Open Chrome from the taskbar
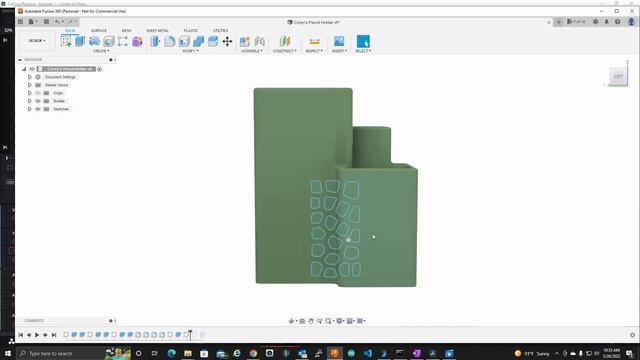 point(253,353)
